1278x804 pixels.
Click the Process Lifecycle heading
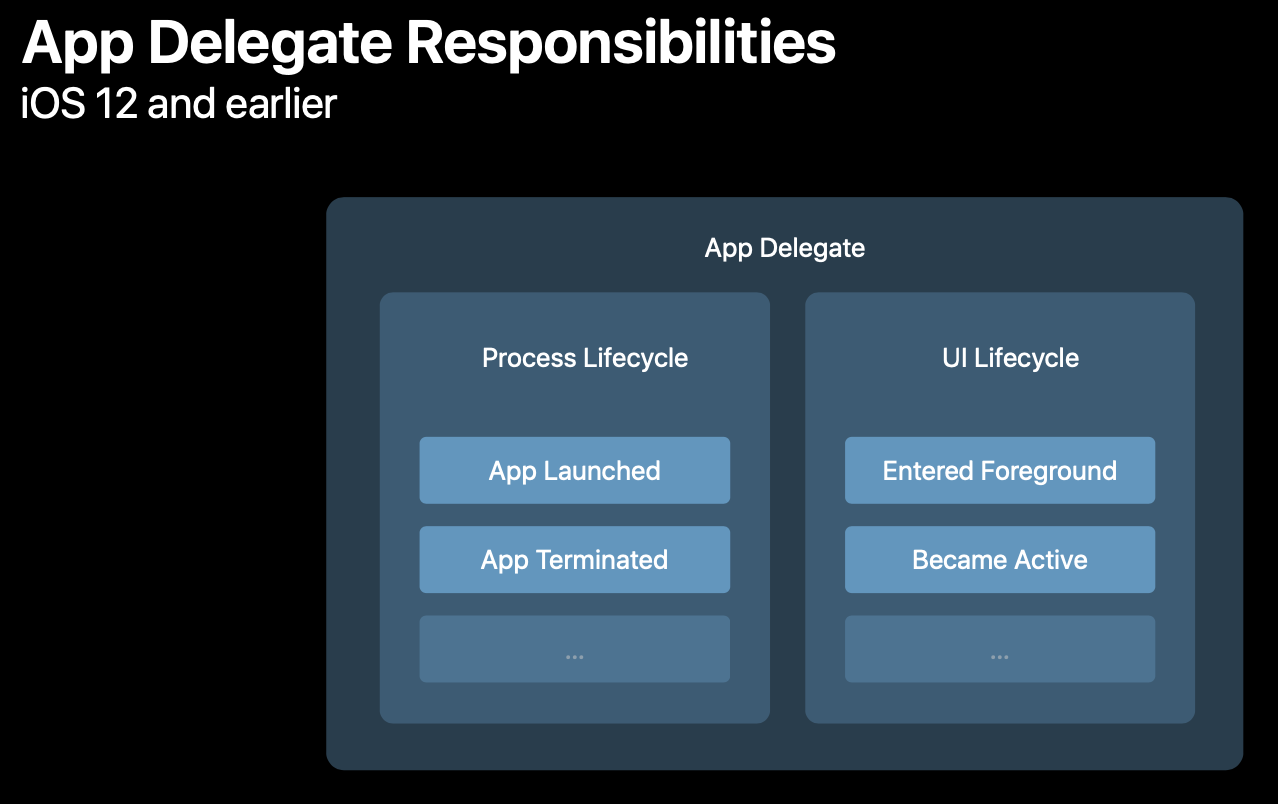tap(585, 358)
